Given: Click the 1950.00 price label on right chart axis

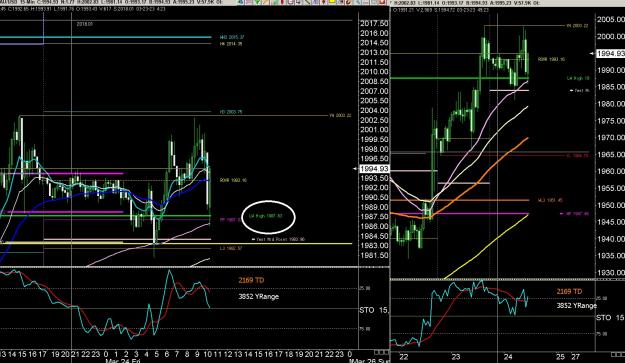Looking at the screenshot, I should click(611, 205).
